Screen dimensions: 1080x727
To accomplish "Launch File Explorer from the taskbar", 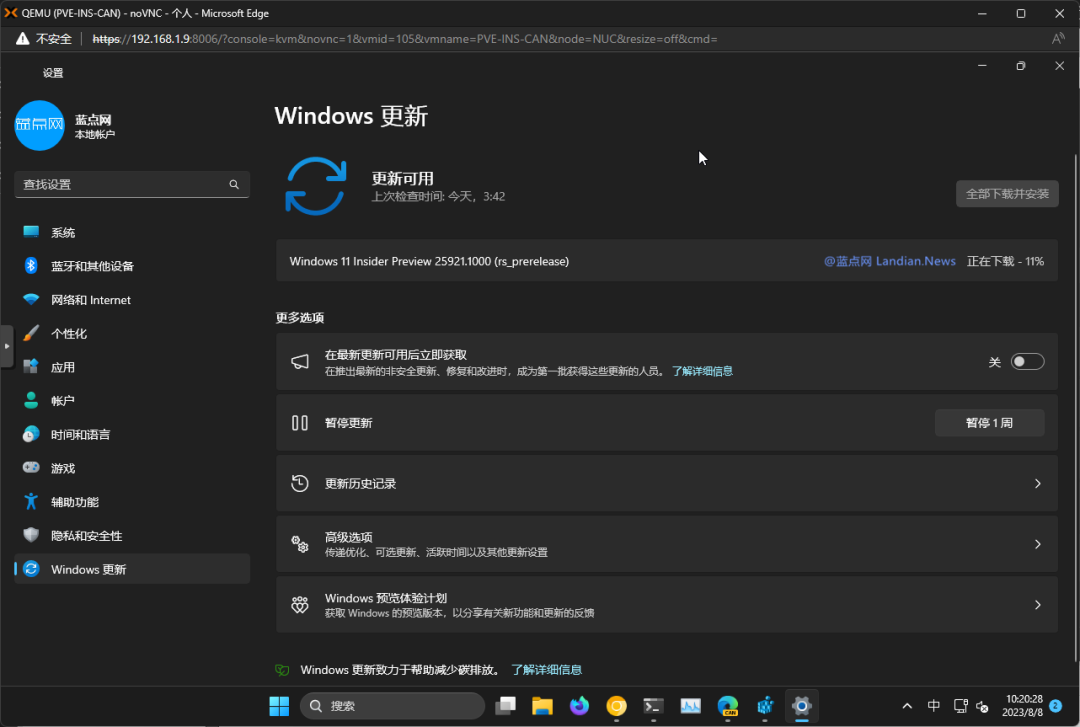I will [x=542, y=706].
